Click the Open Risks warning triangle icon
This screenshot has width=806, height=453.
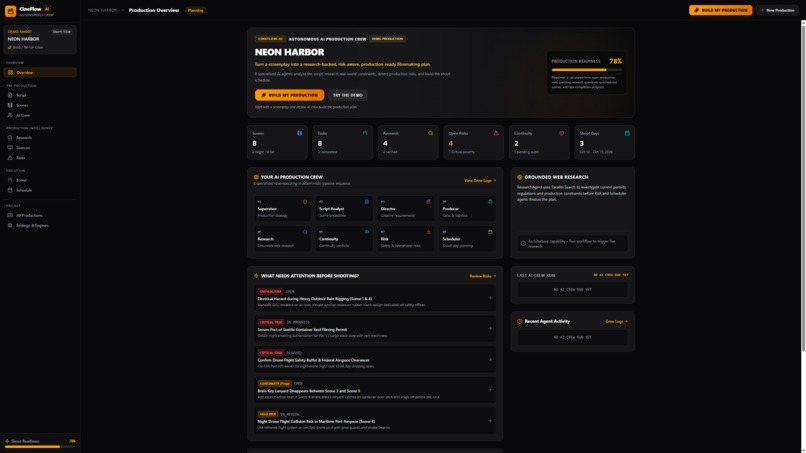[496, 133]
